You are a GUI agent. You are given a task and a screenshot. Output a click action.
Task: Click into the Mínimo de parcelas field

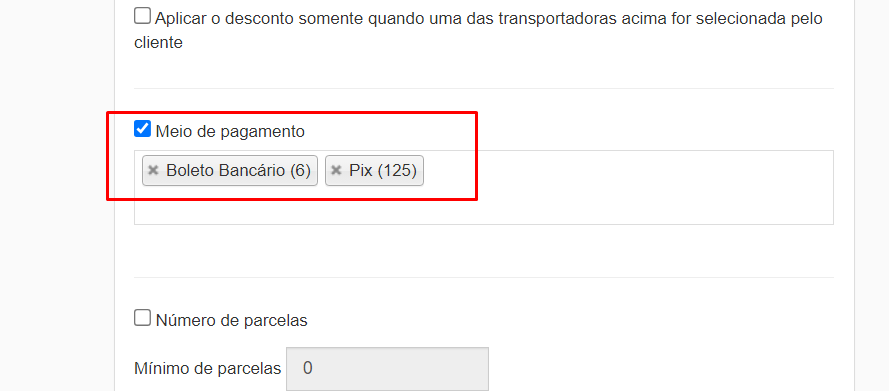[x=387, y=369]
